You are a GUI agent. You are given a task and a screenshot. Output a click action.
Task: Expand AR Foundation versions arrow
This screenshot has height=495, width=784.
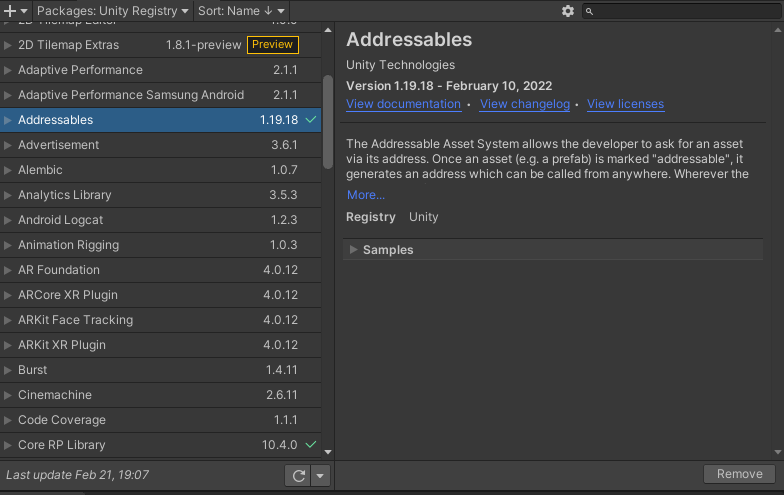tap(8, 270)
